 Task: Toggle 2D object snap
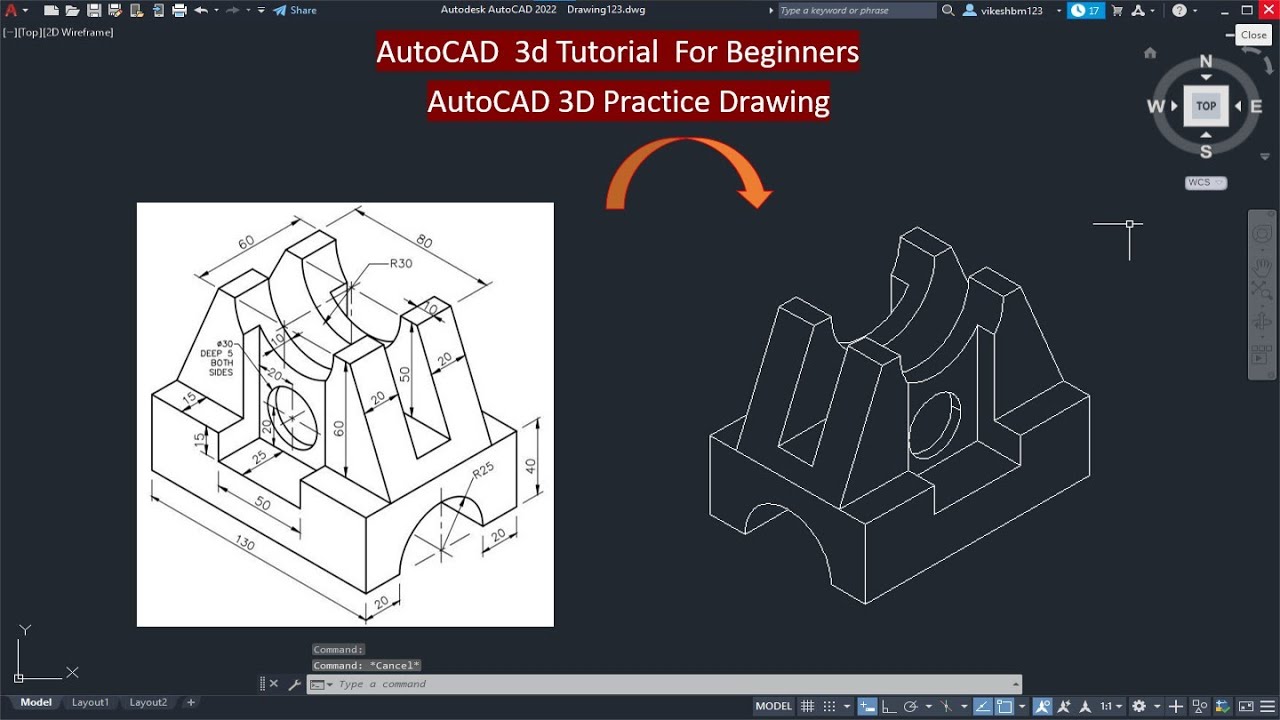[1005, 706]
